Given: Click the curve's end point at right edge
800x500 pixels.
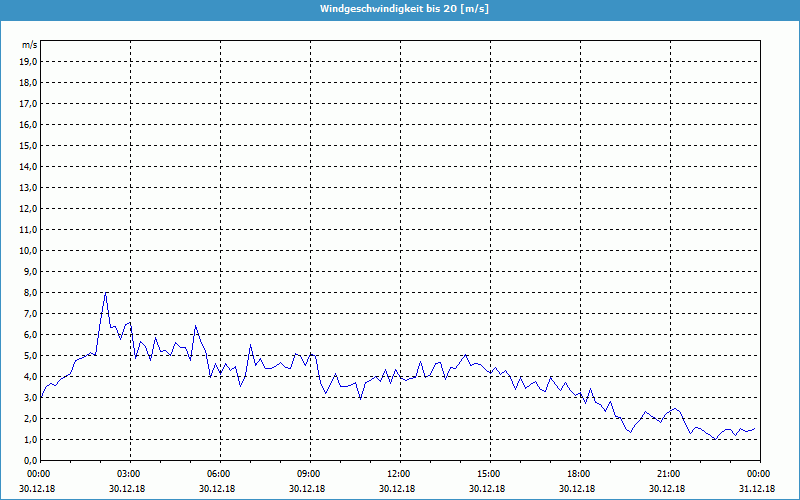Looking at the screenshot, I should (755, 428).
